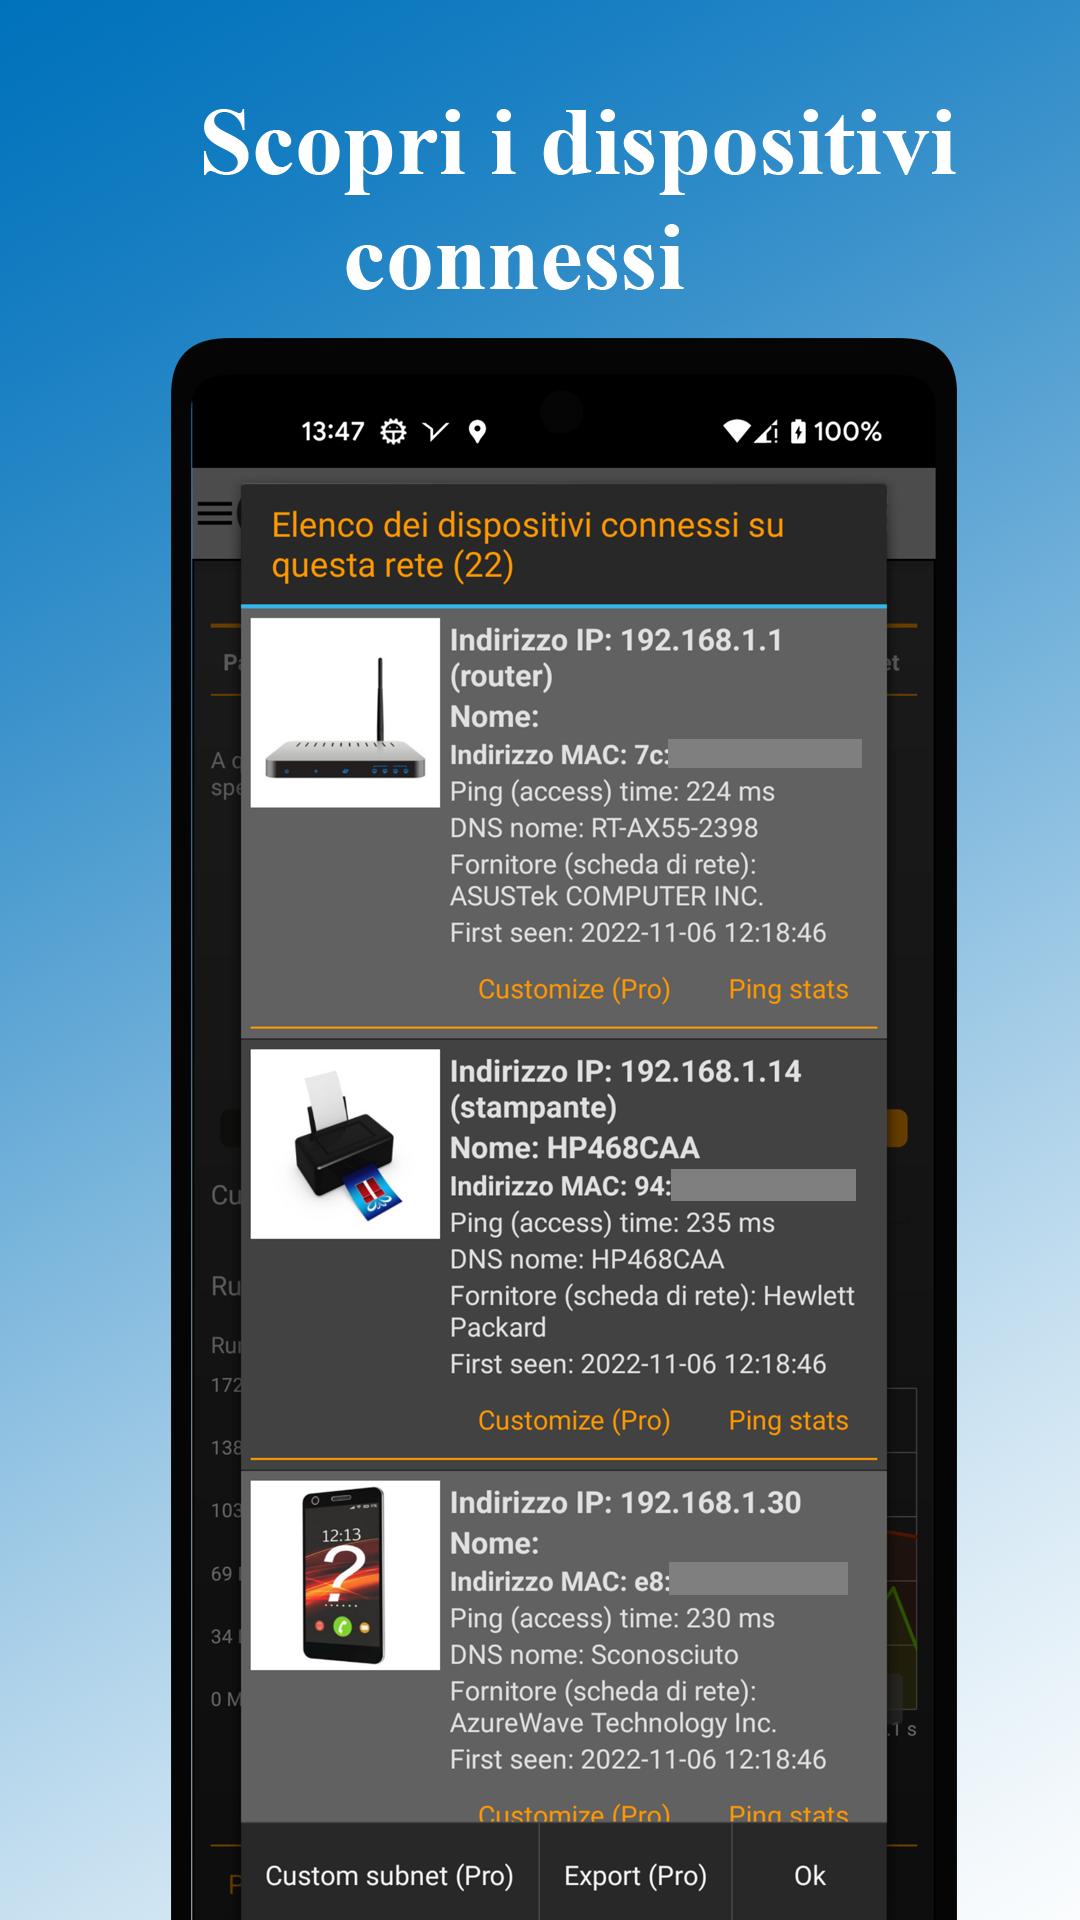Tap the router device image

(345, 712)
